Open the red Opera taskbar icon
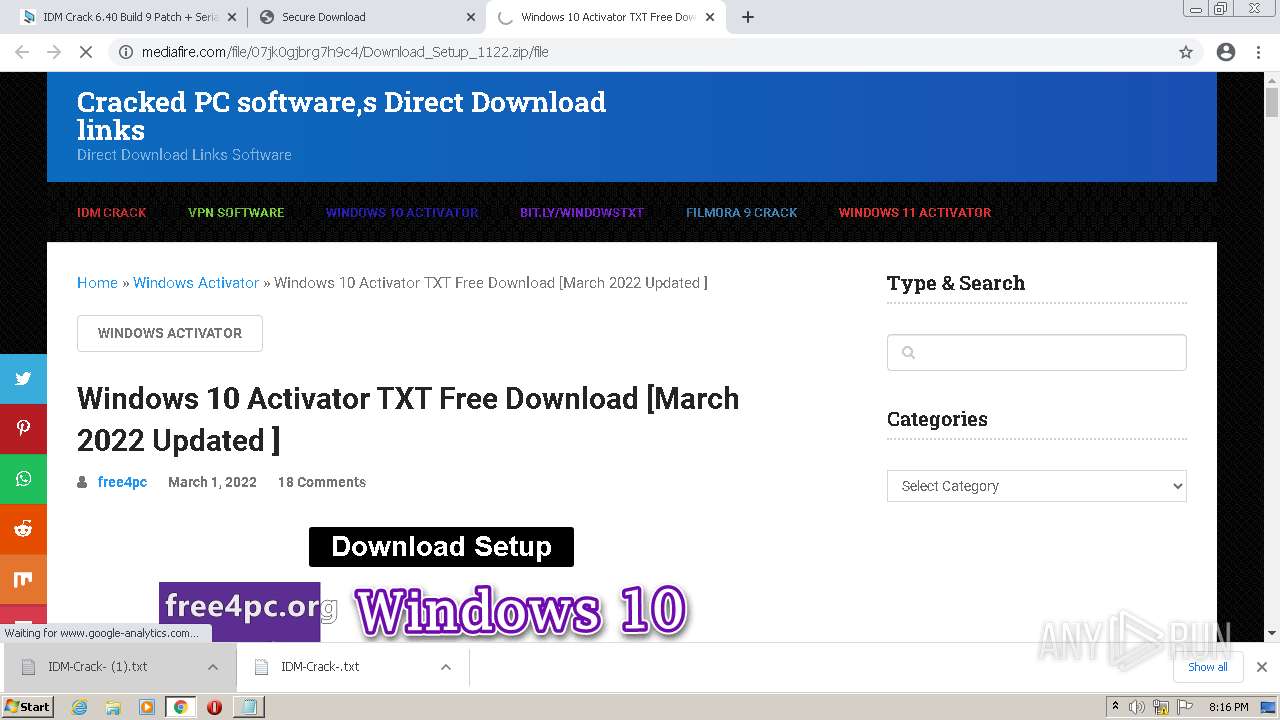 214,707
